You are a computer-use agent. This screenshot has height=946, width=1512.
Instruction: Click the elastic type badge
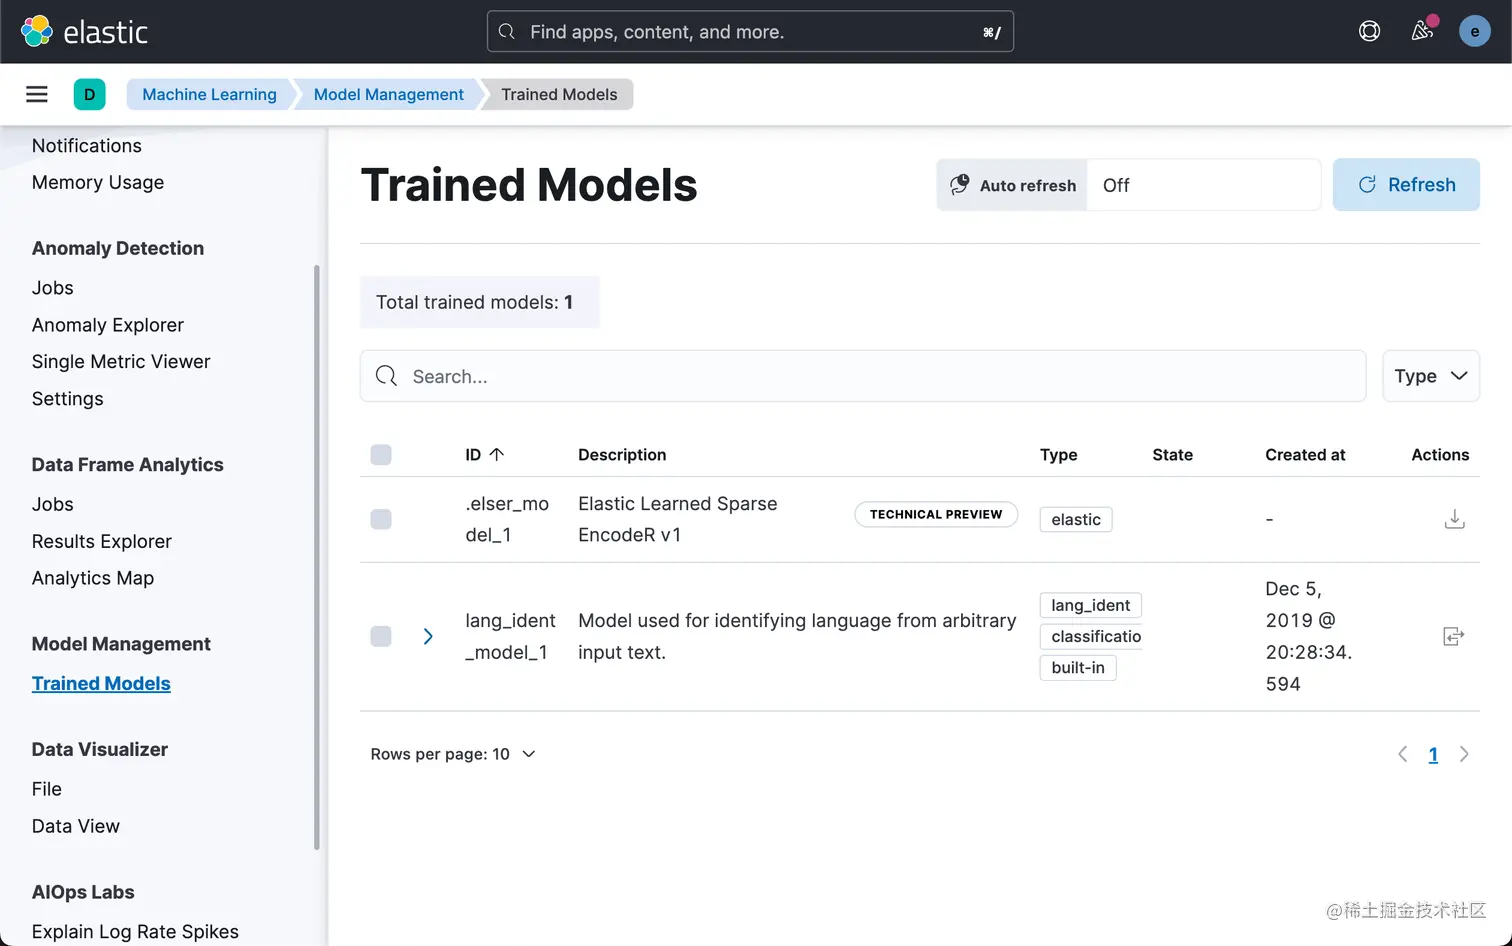(x=1076, y=519)
